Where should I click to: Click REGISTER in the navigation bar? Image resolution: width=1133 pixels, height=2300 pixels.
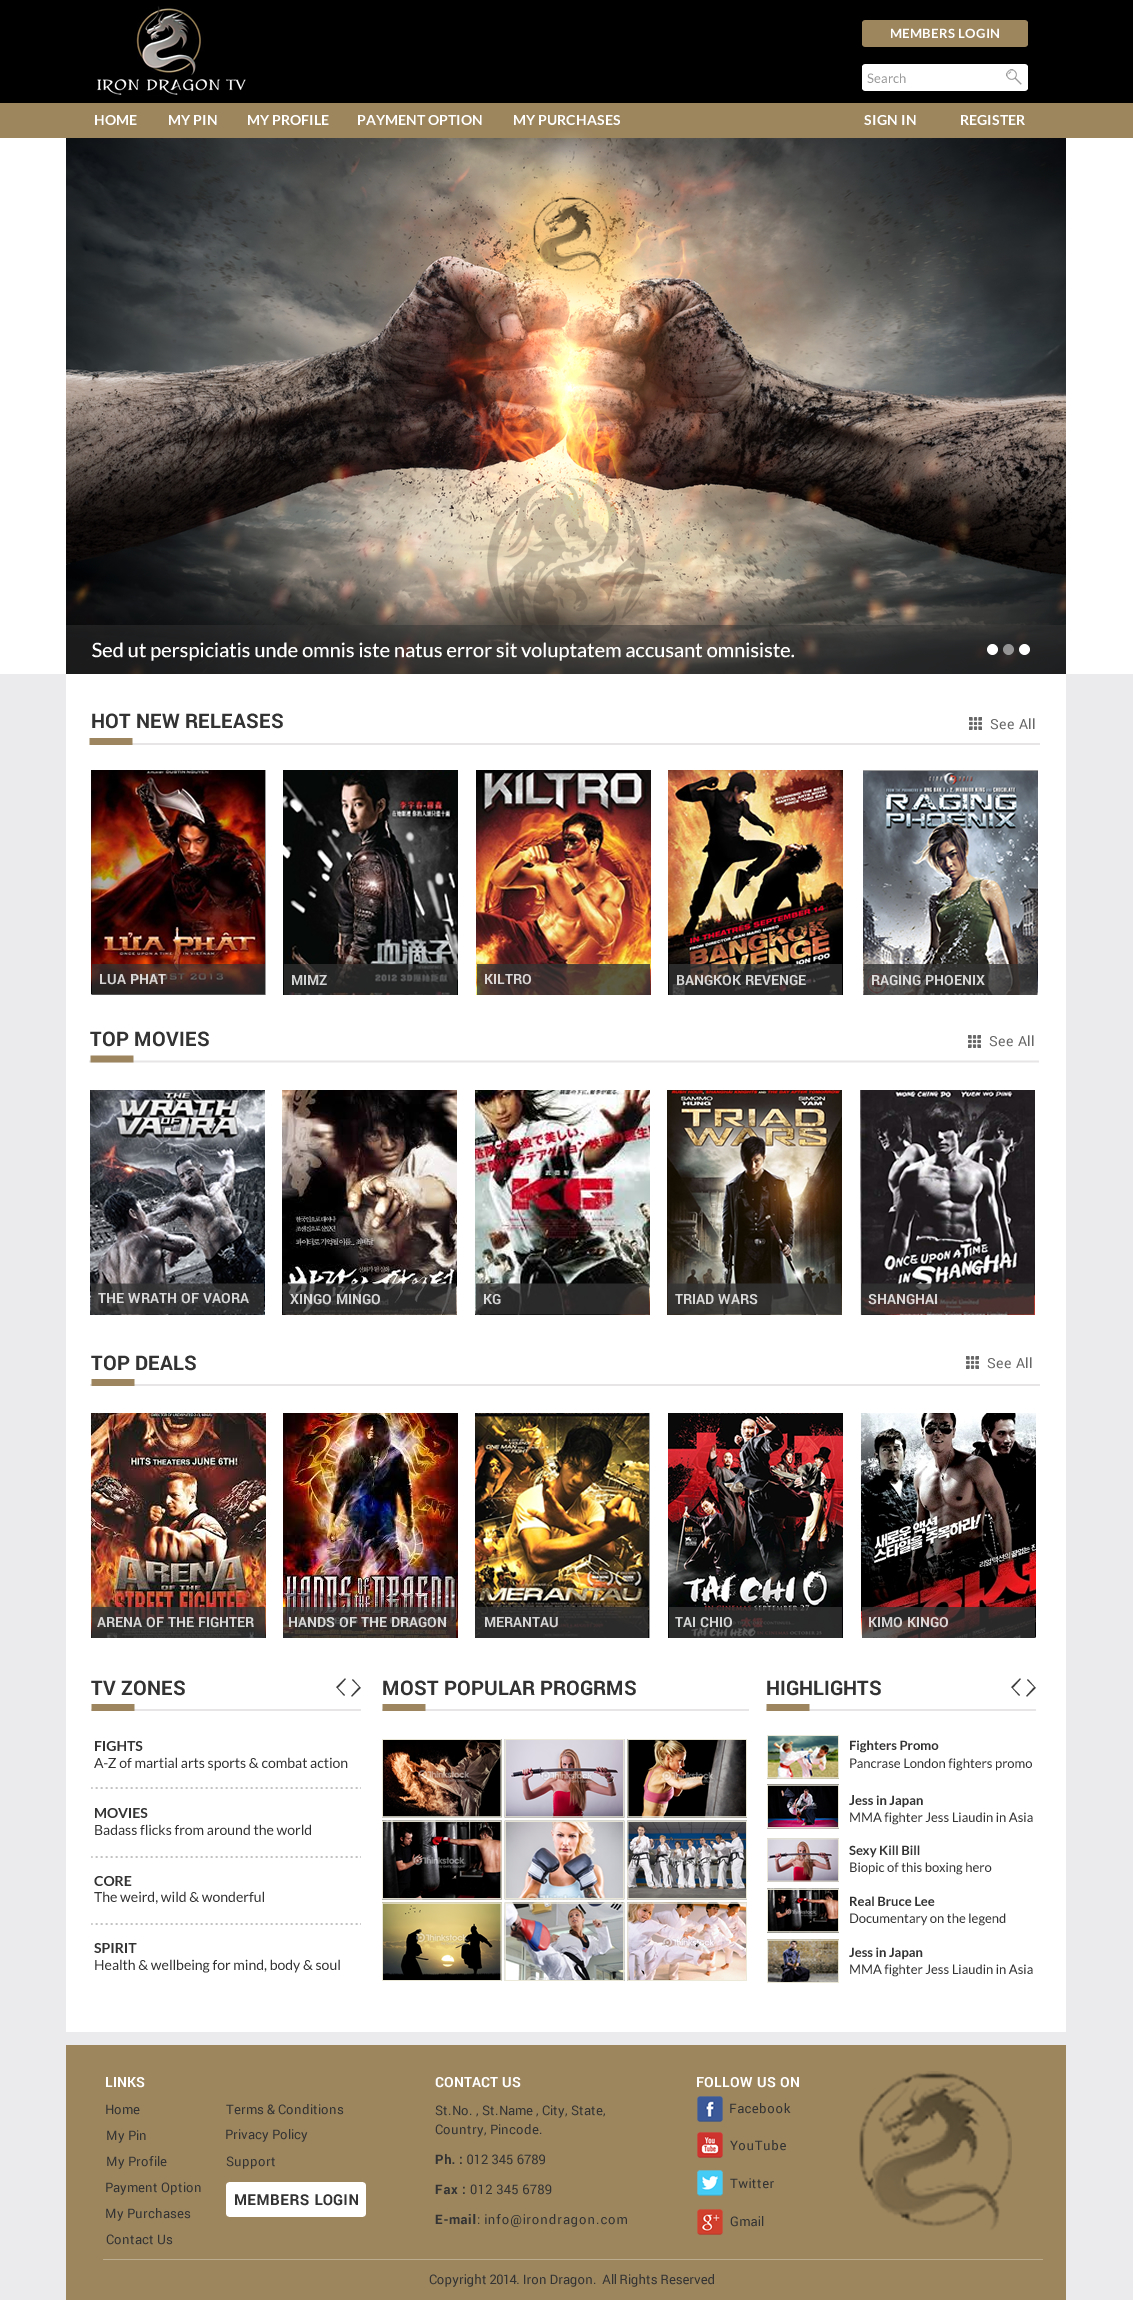coord(992,120)
